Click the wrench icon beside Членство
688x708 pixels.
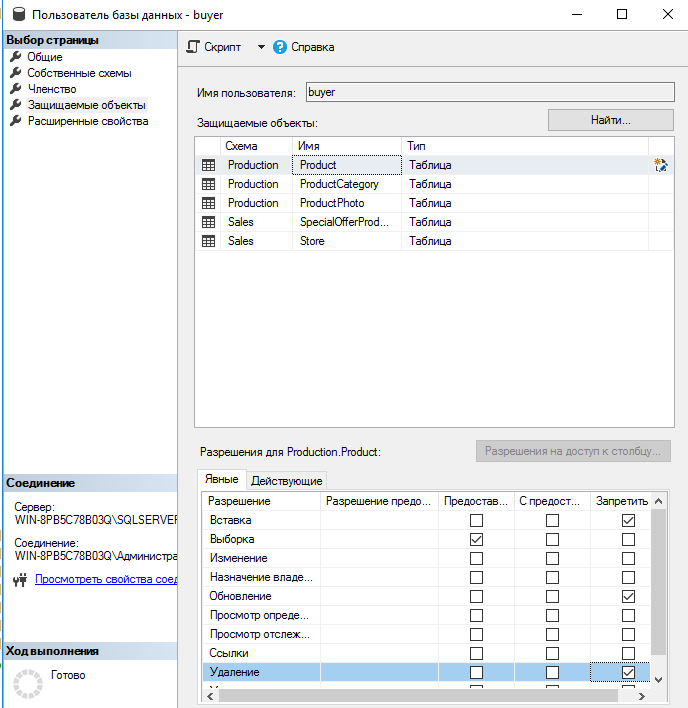[x=16, y=89]
